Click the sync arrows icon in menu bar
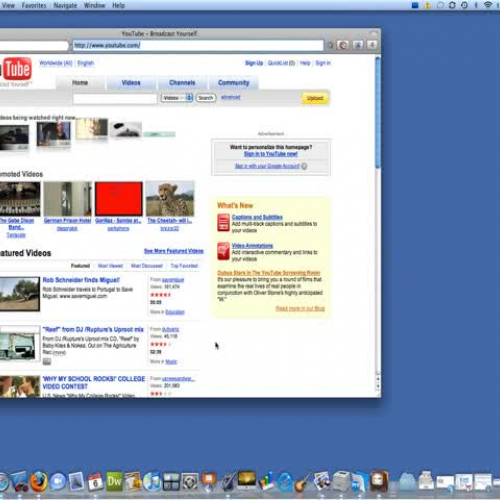Viewport: 500px width, 500px height. (x=452, y=5)
